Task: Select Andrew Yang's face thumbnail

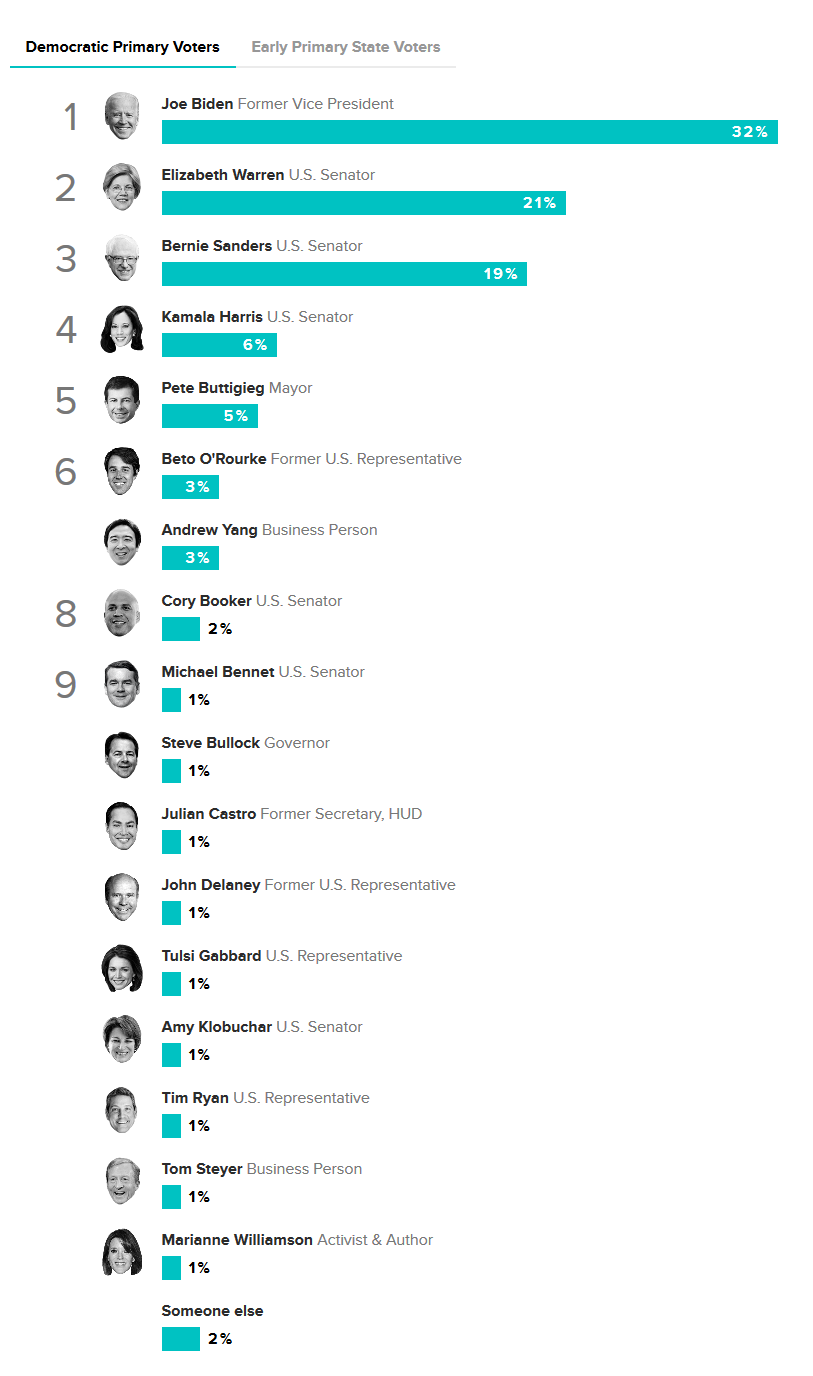Action: point(122,542)
